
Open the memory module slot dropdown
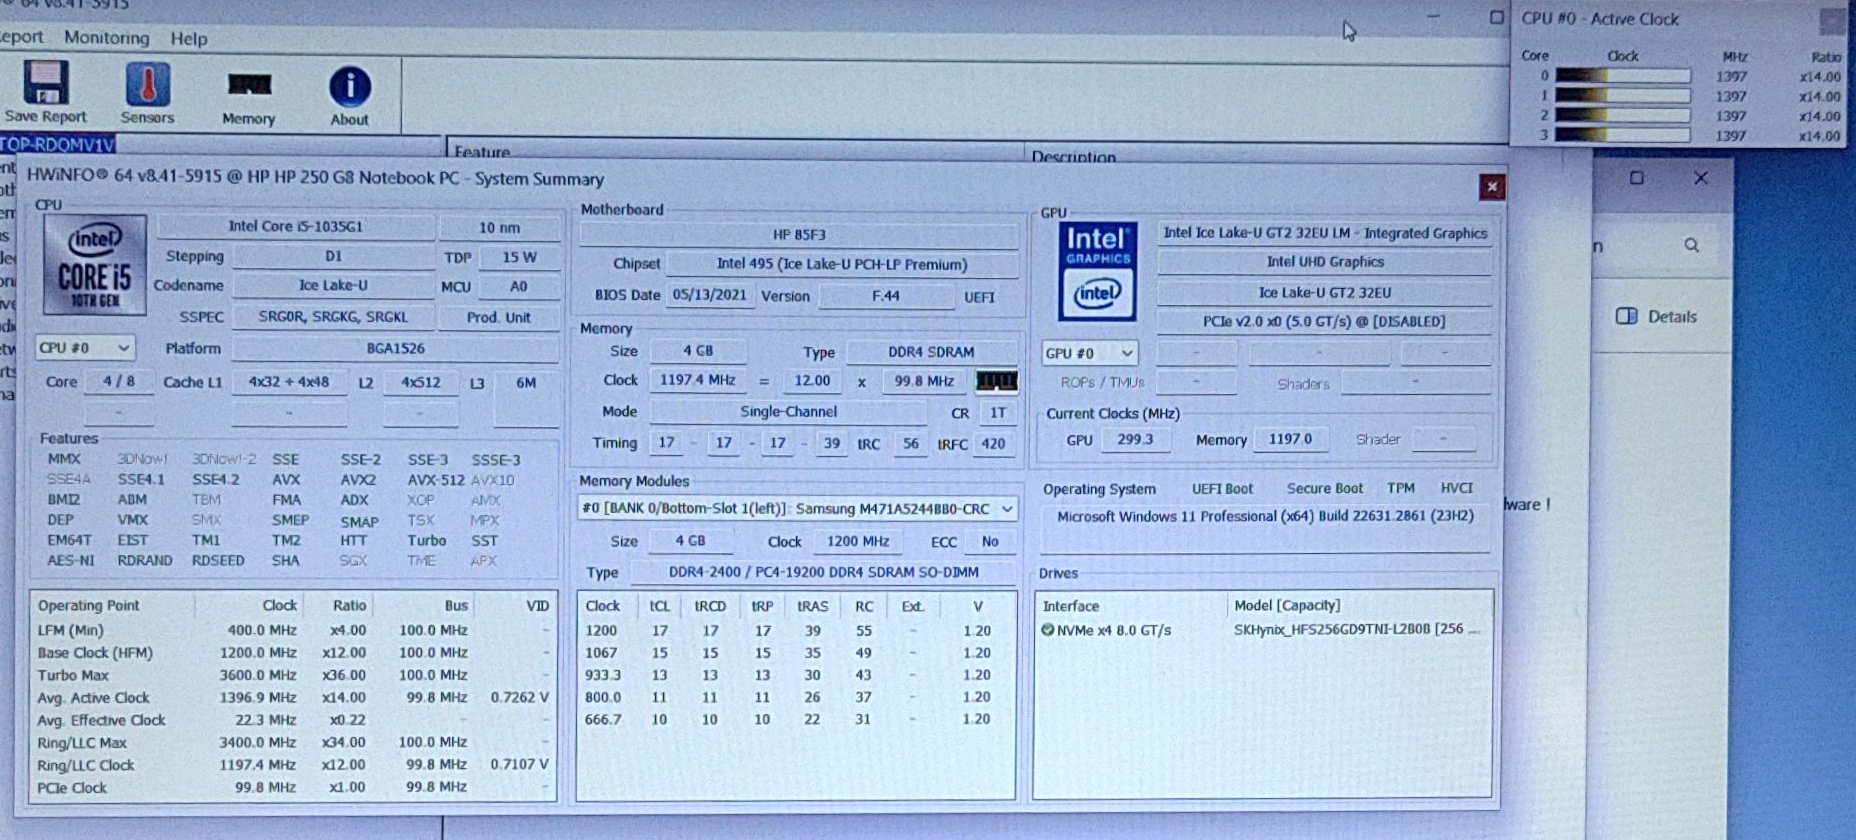tap(797, 509)
